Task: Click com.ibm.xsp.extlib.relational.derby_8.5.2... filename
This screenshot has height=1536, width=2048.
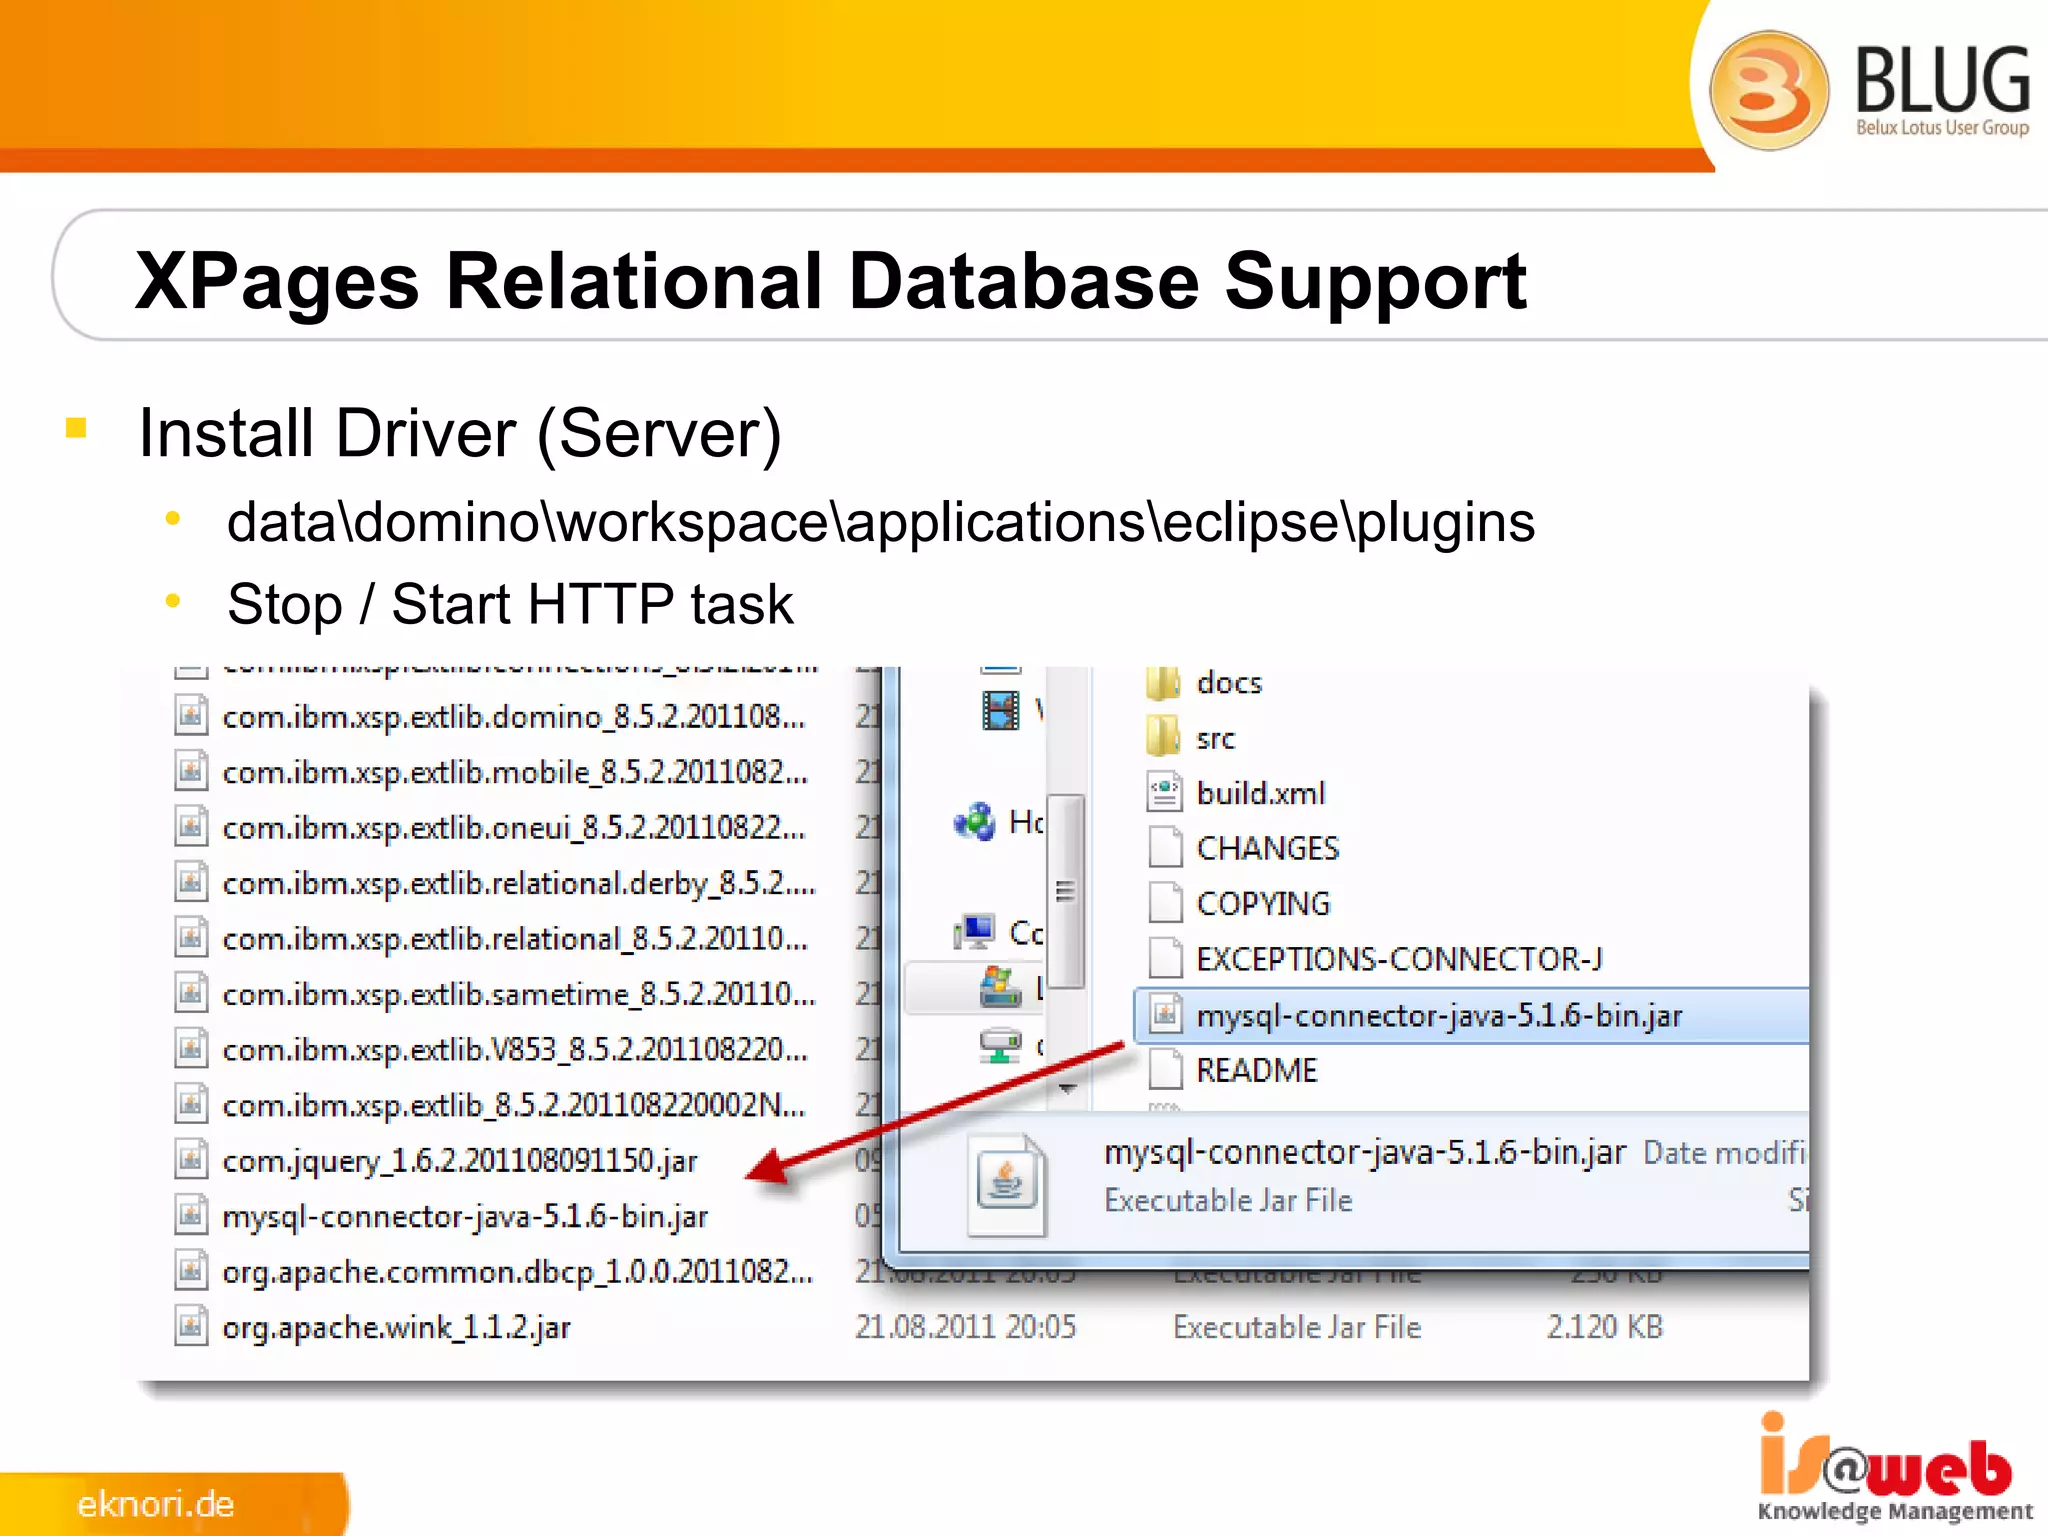Action: [519, 883]
